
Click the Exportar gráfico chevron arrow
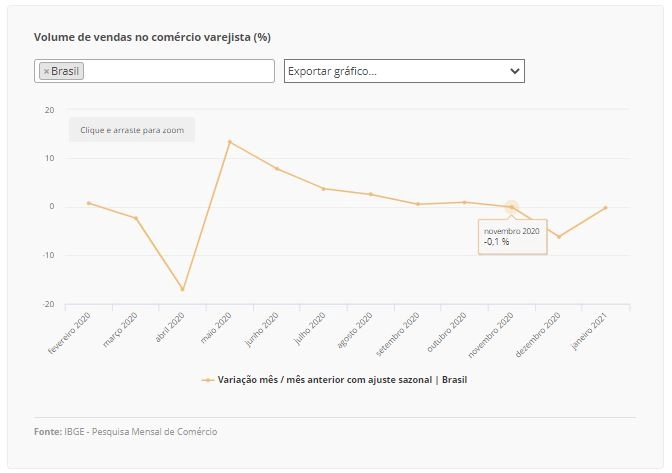[x=515, y=71]
